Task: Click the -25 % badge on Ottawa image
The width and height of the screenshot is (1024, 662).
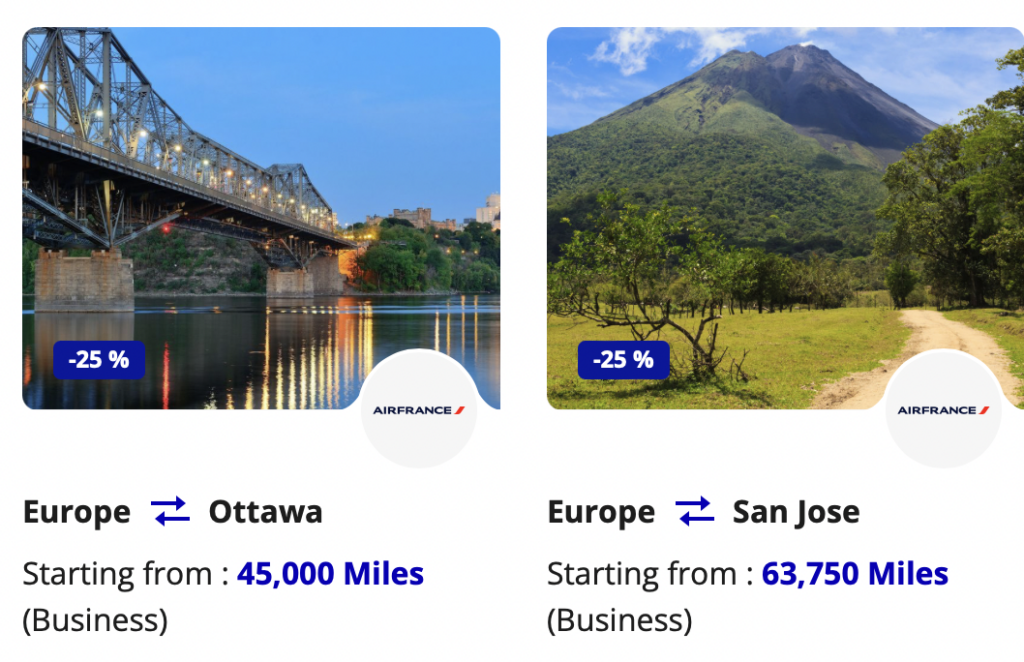Action: [x=99, y=360]
